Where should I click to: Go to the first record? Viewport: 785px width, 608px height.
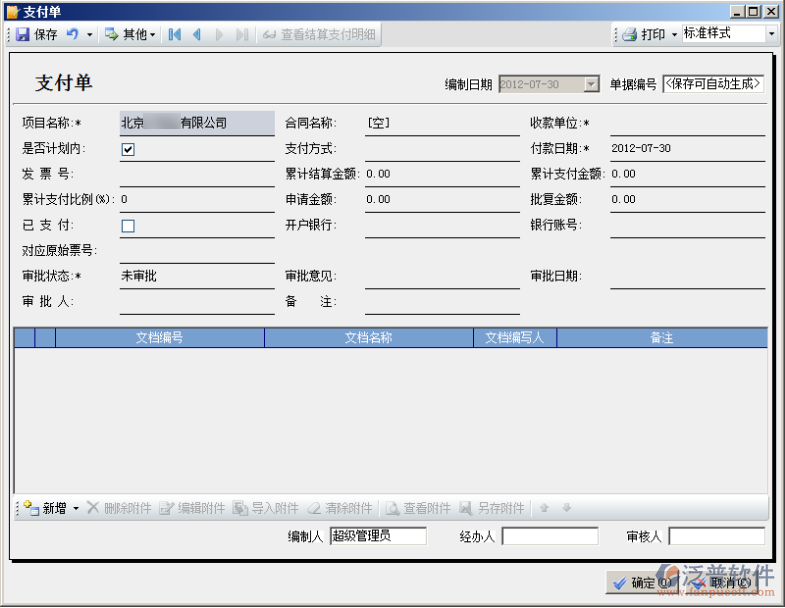pyautogui.click(x=175, y=34)
